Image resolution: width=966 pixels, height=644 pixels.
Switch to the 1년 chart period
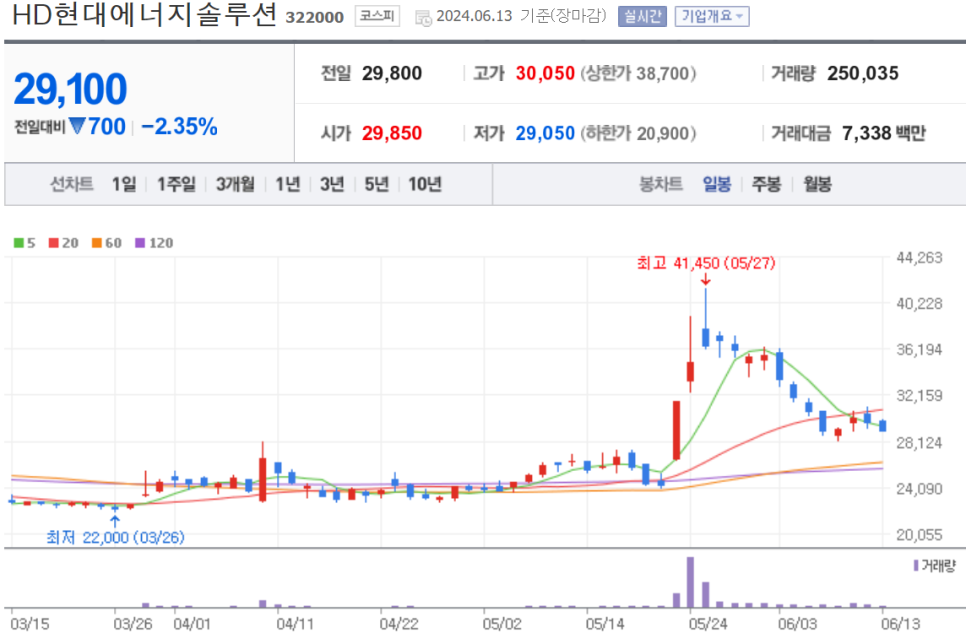288,184
